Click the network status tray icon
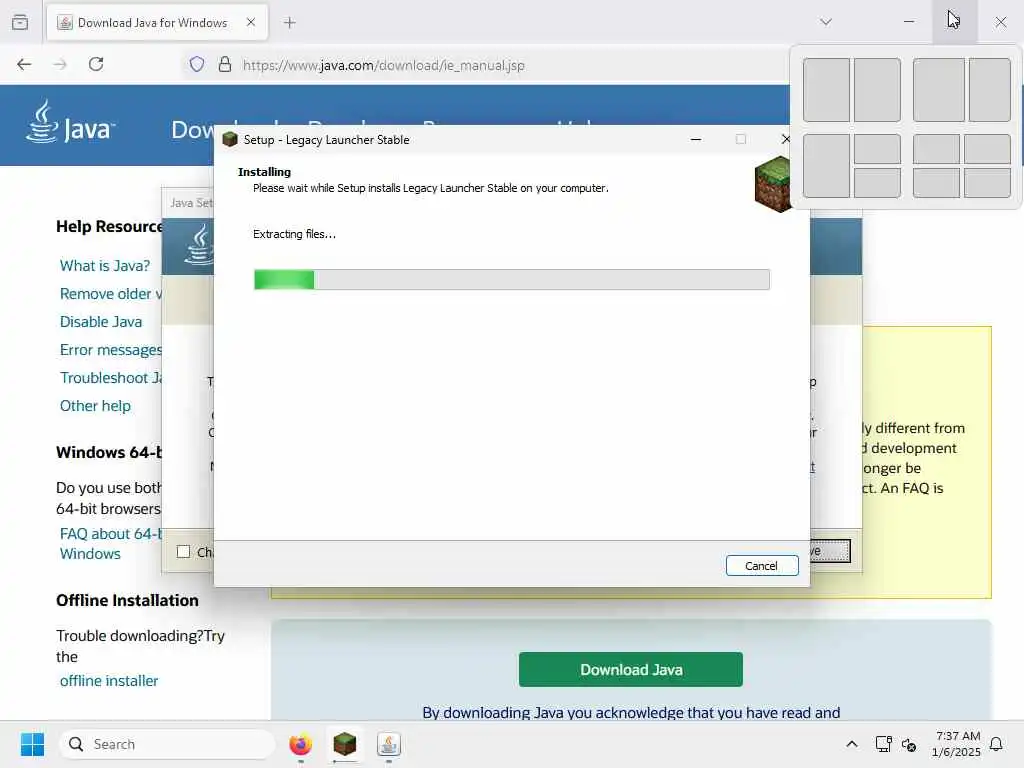This screenshot has height=768, width=1024. point(884,744)
